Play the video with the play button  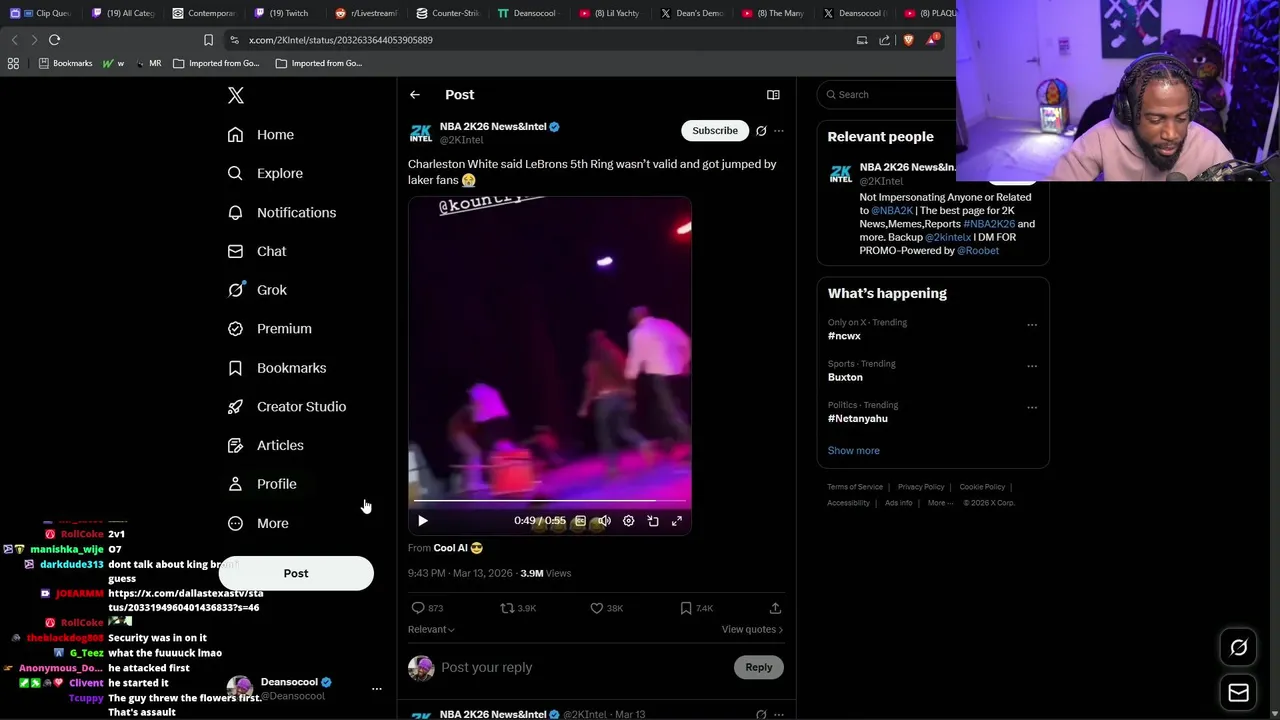point(423,521)
